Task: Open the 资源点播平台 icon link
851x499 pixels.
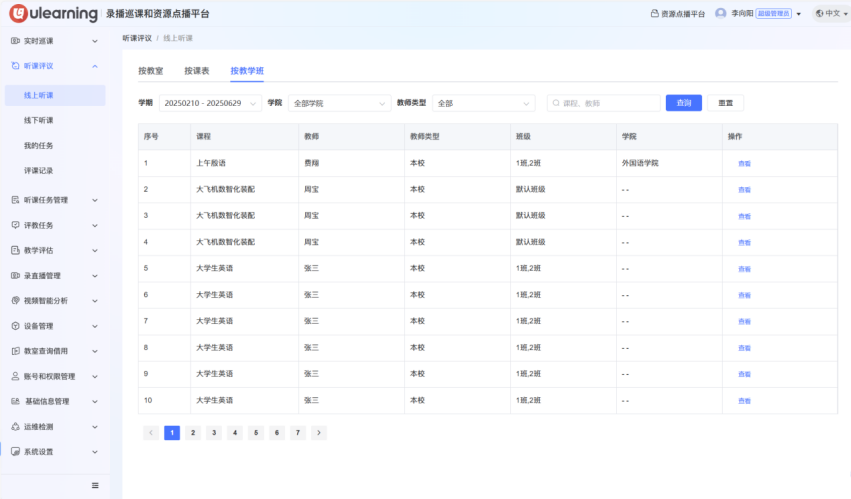Action: tap(655, 14)
